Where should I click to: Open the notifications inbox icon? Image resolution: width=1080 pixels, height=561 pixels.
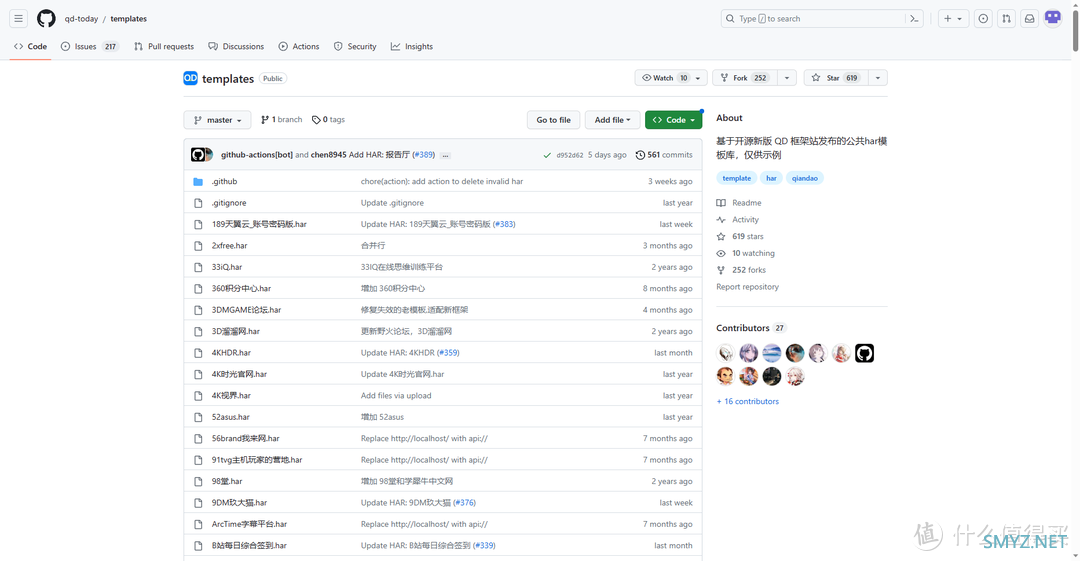(1030, 19)
